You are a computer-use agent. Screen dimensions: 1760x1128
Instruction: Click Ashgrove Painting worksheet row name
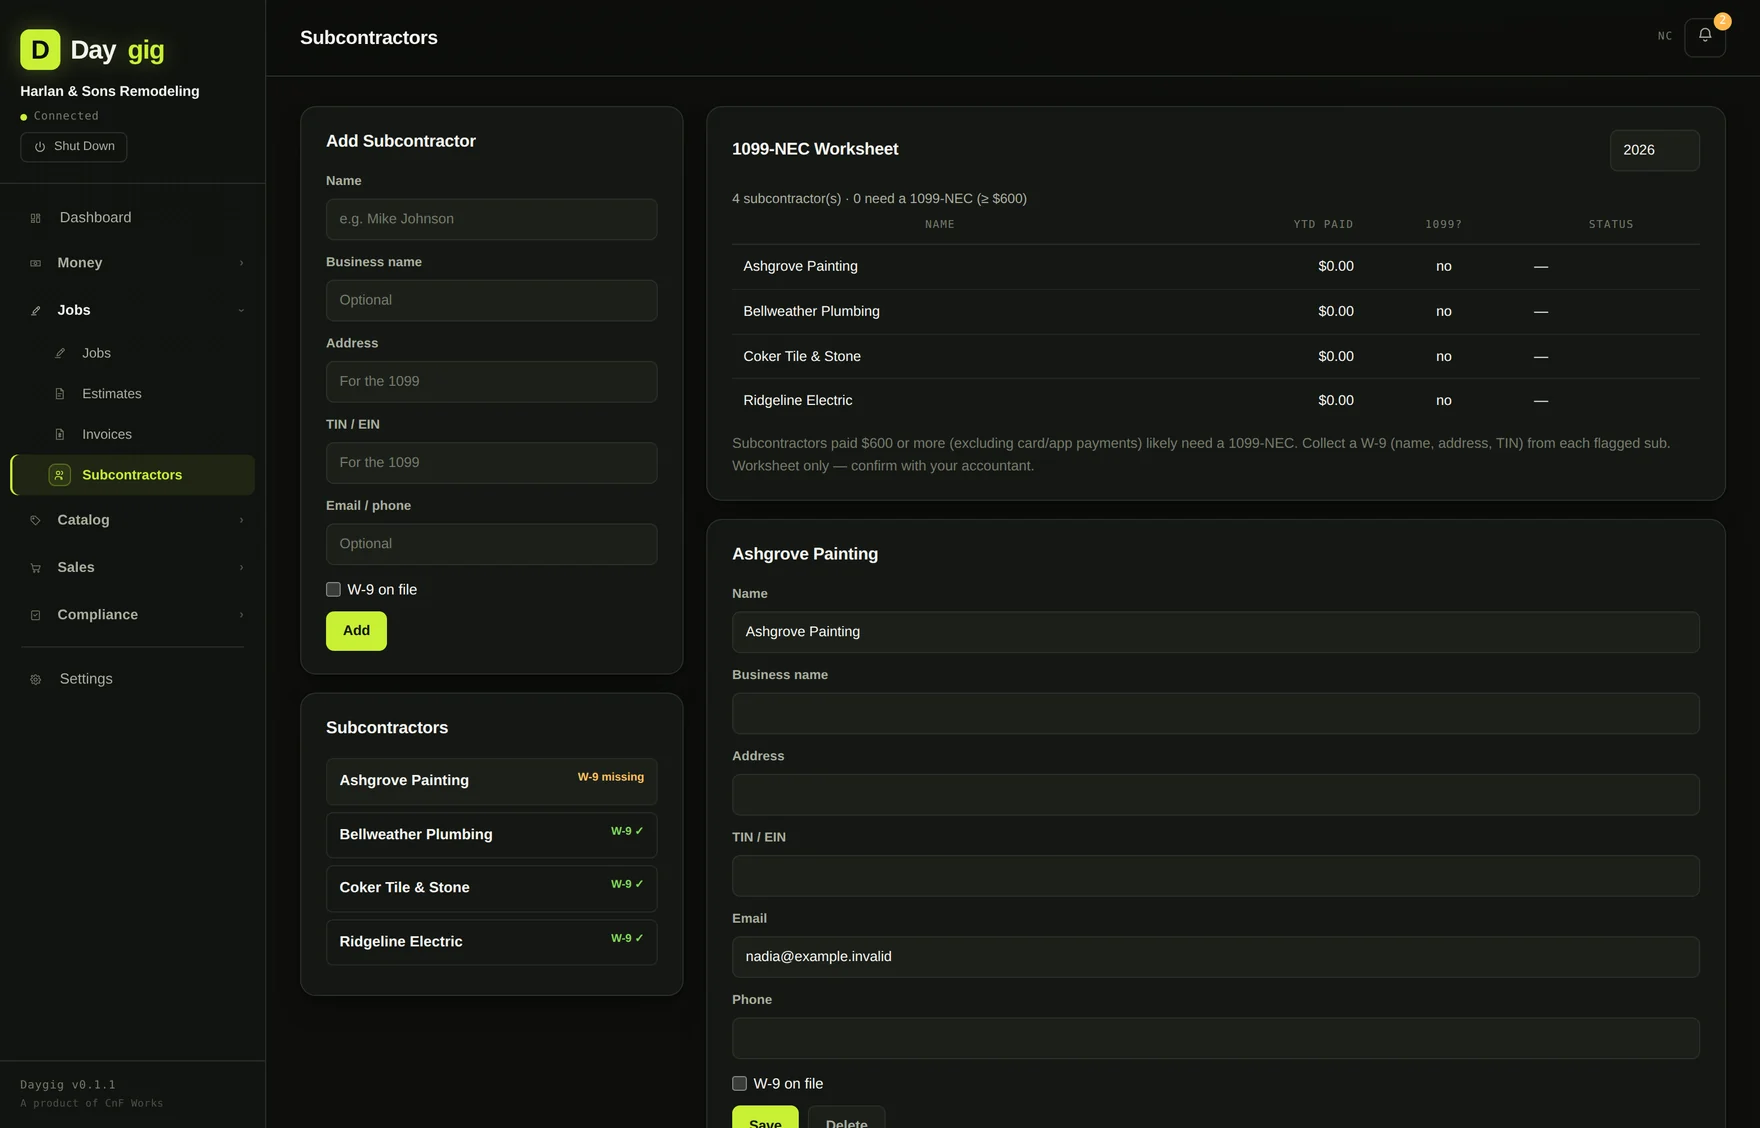pyautogui.click(x=800, y=266)
